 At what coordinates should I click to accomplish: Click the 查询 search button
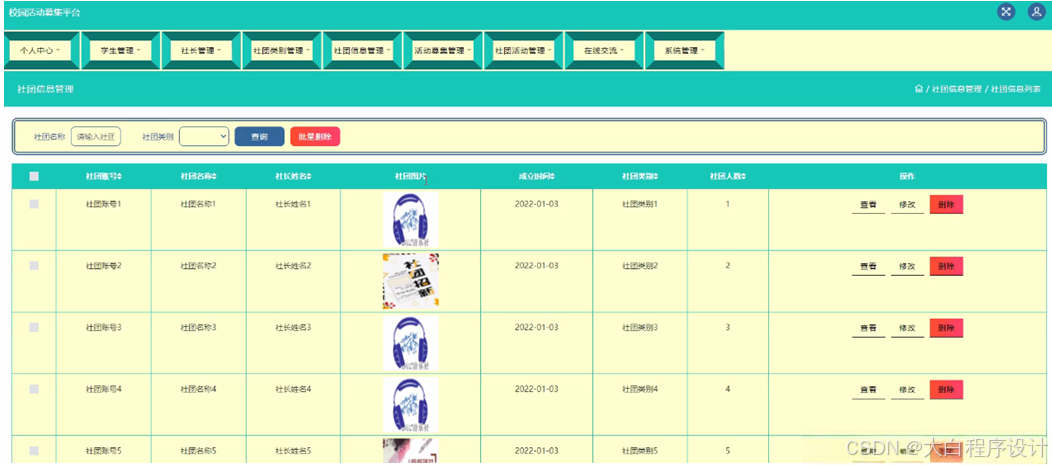tap(260, 136)
